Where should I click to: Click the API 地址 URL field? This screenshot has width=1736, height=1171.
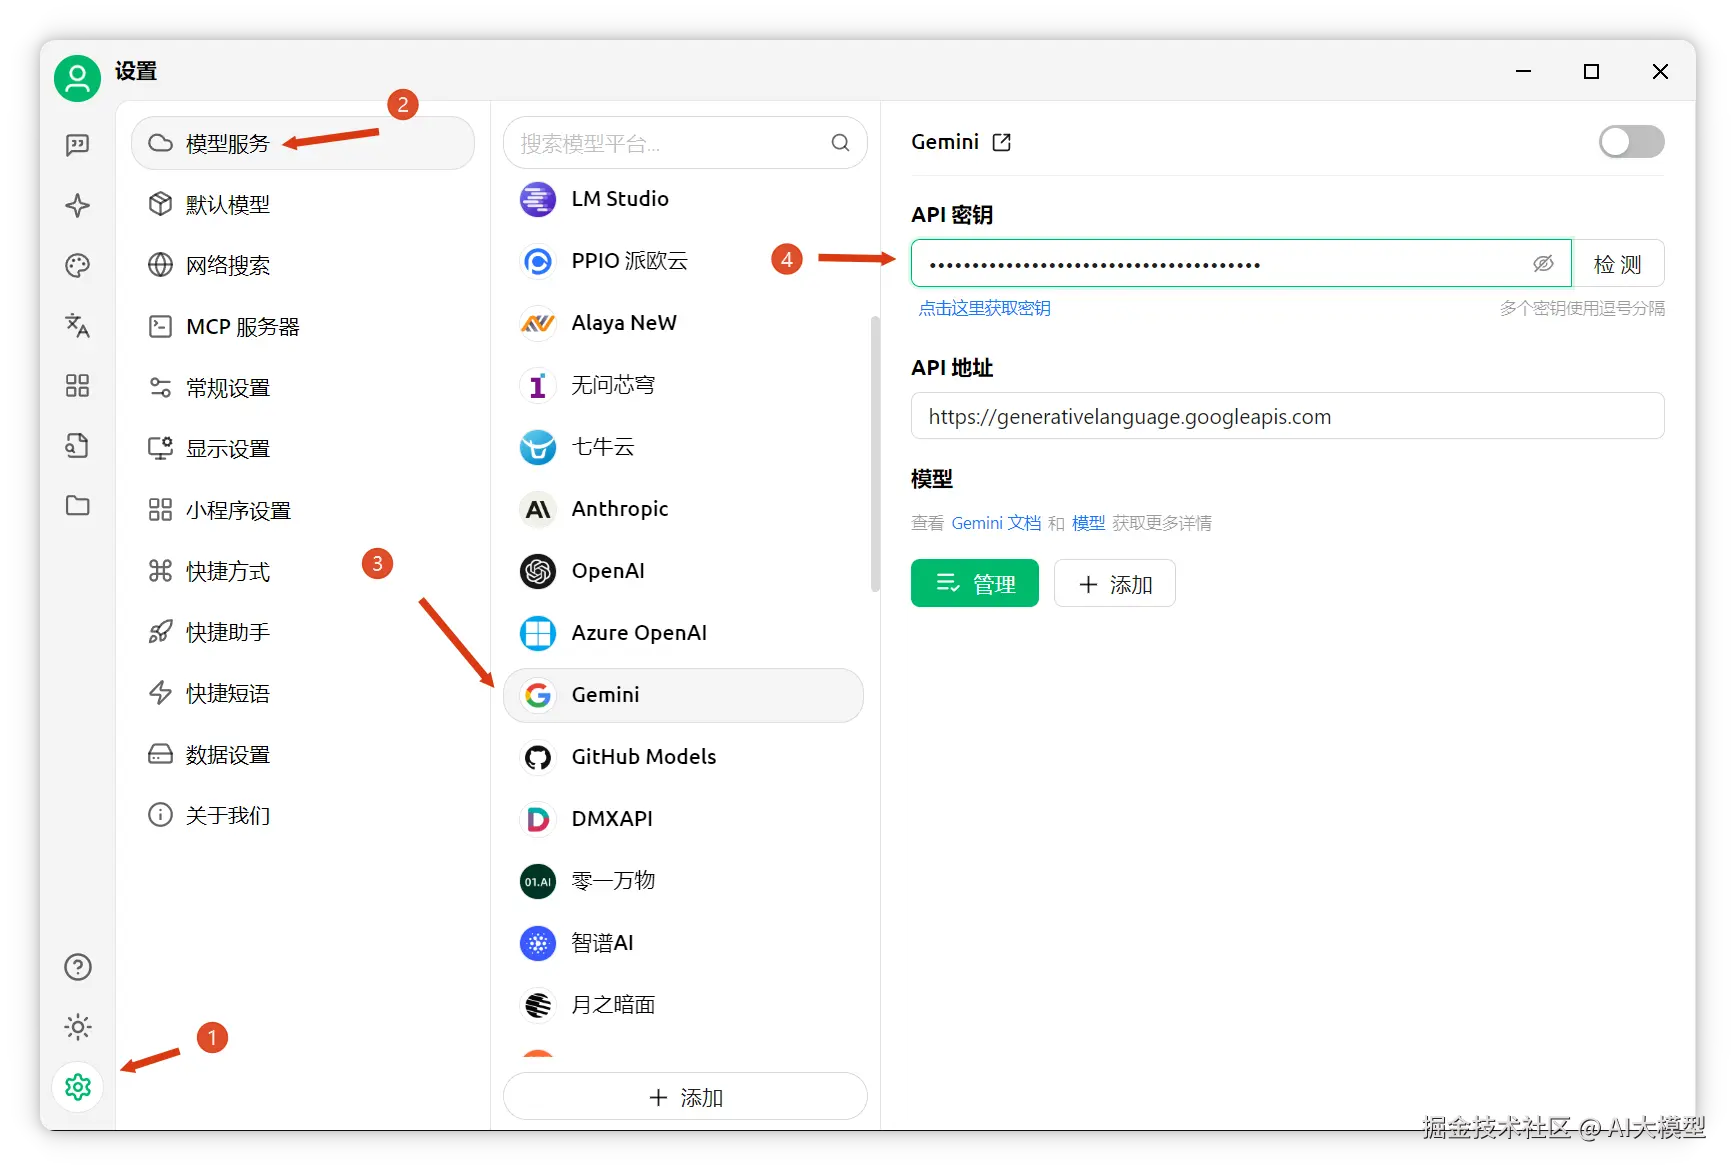point(1287,416)
